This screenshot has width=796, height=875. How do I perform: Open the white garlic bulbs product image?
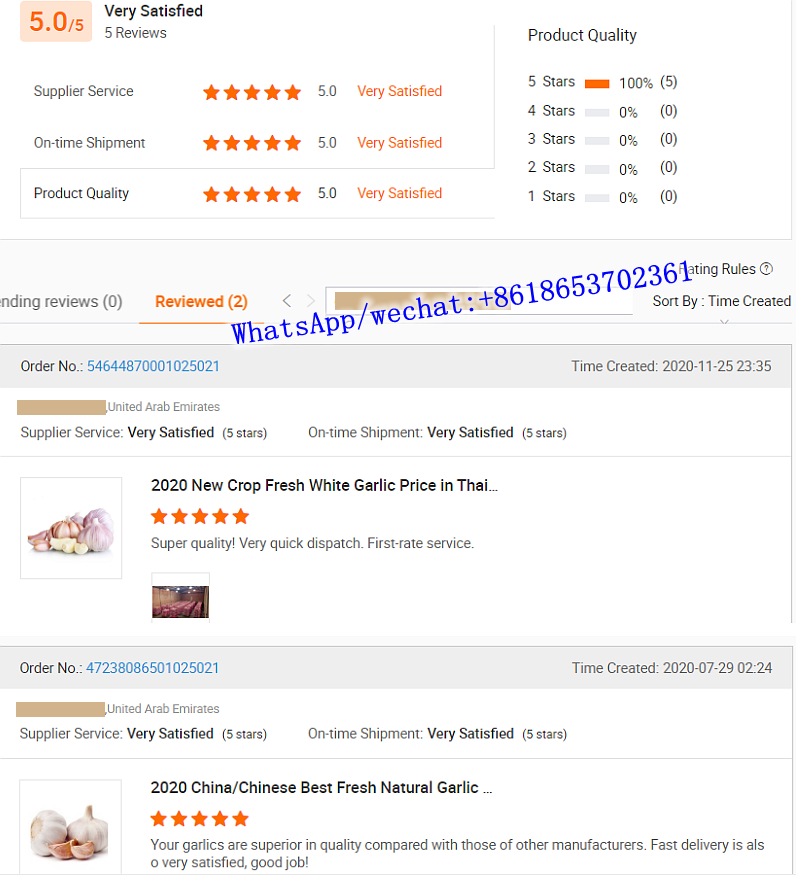(x=70, y=827)
